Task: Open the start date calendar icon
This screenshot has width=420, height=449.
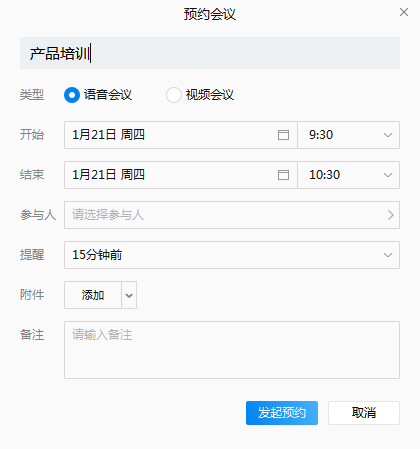Action: 283,135
